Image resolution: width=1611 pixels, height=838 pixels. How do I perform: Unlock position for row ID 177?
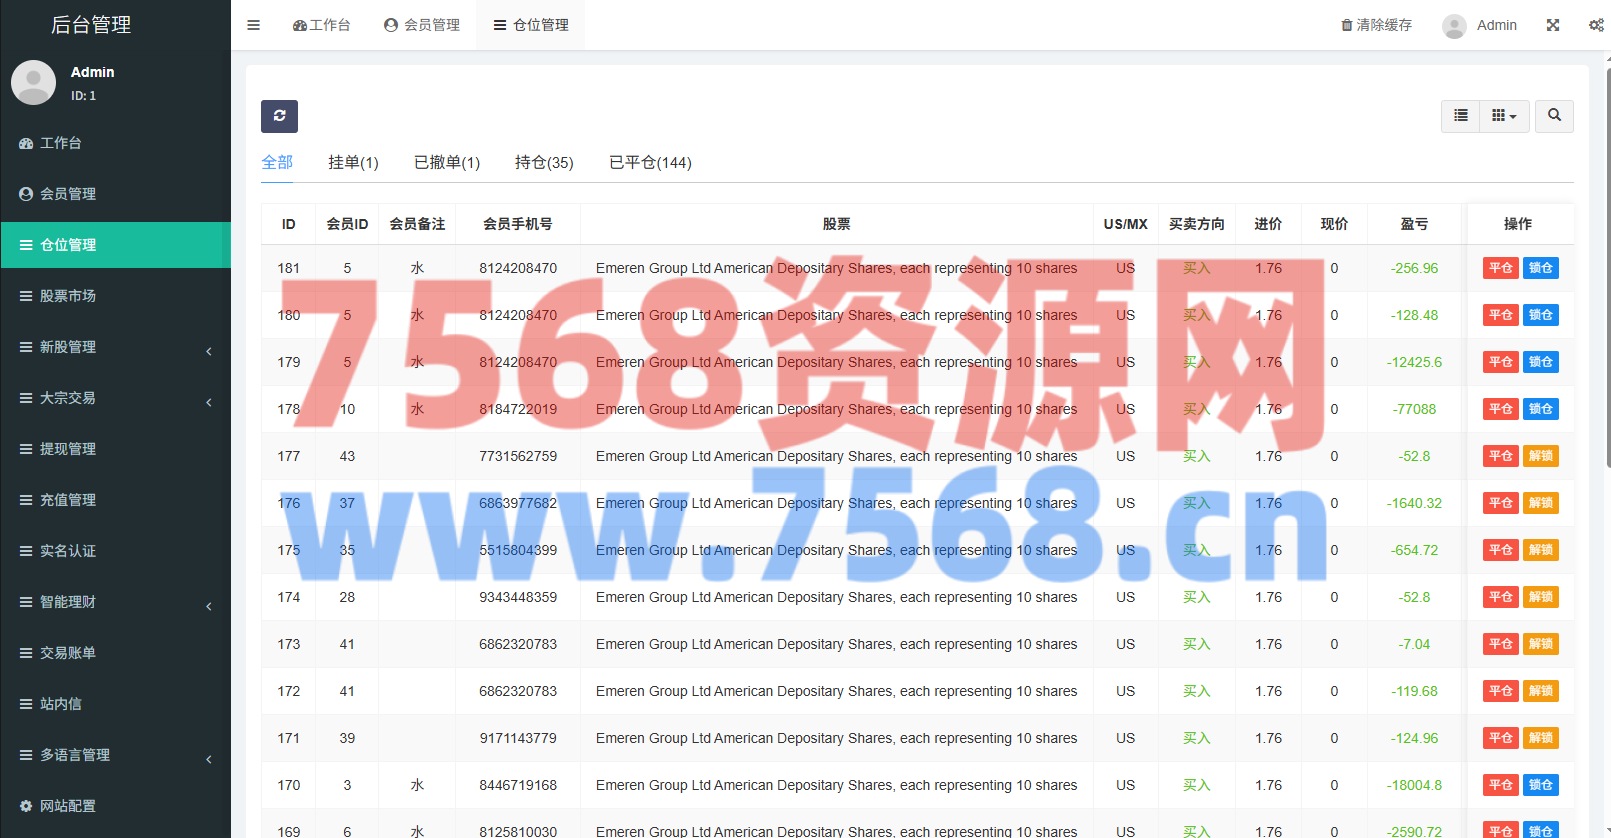click(x=1540, y=456)
